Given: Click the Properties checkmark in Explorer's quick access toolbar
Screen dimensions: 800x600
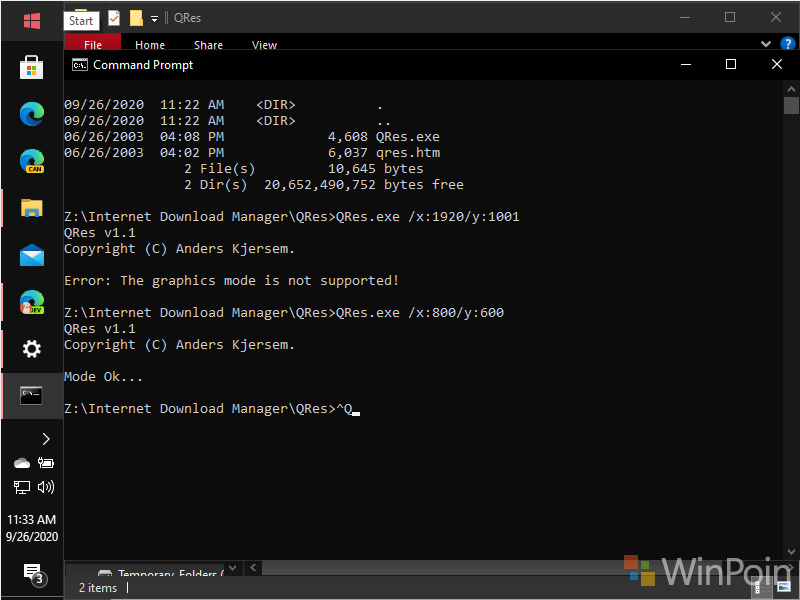Looking at the screenshot, I should pyautogui.click(x=114, y=18).
